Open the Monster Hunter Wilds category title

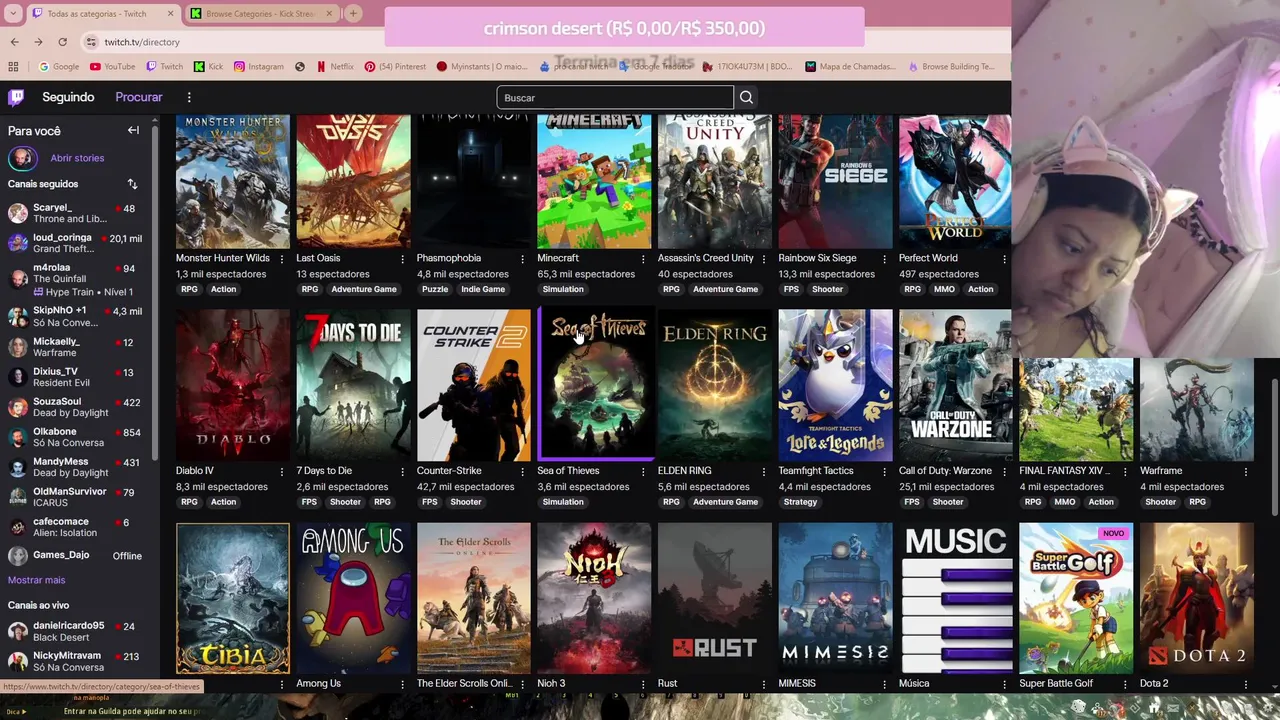223,258
